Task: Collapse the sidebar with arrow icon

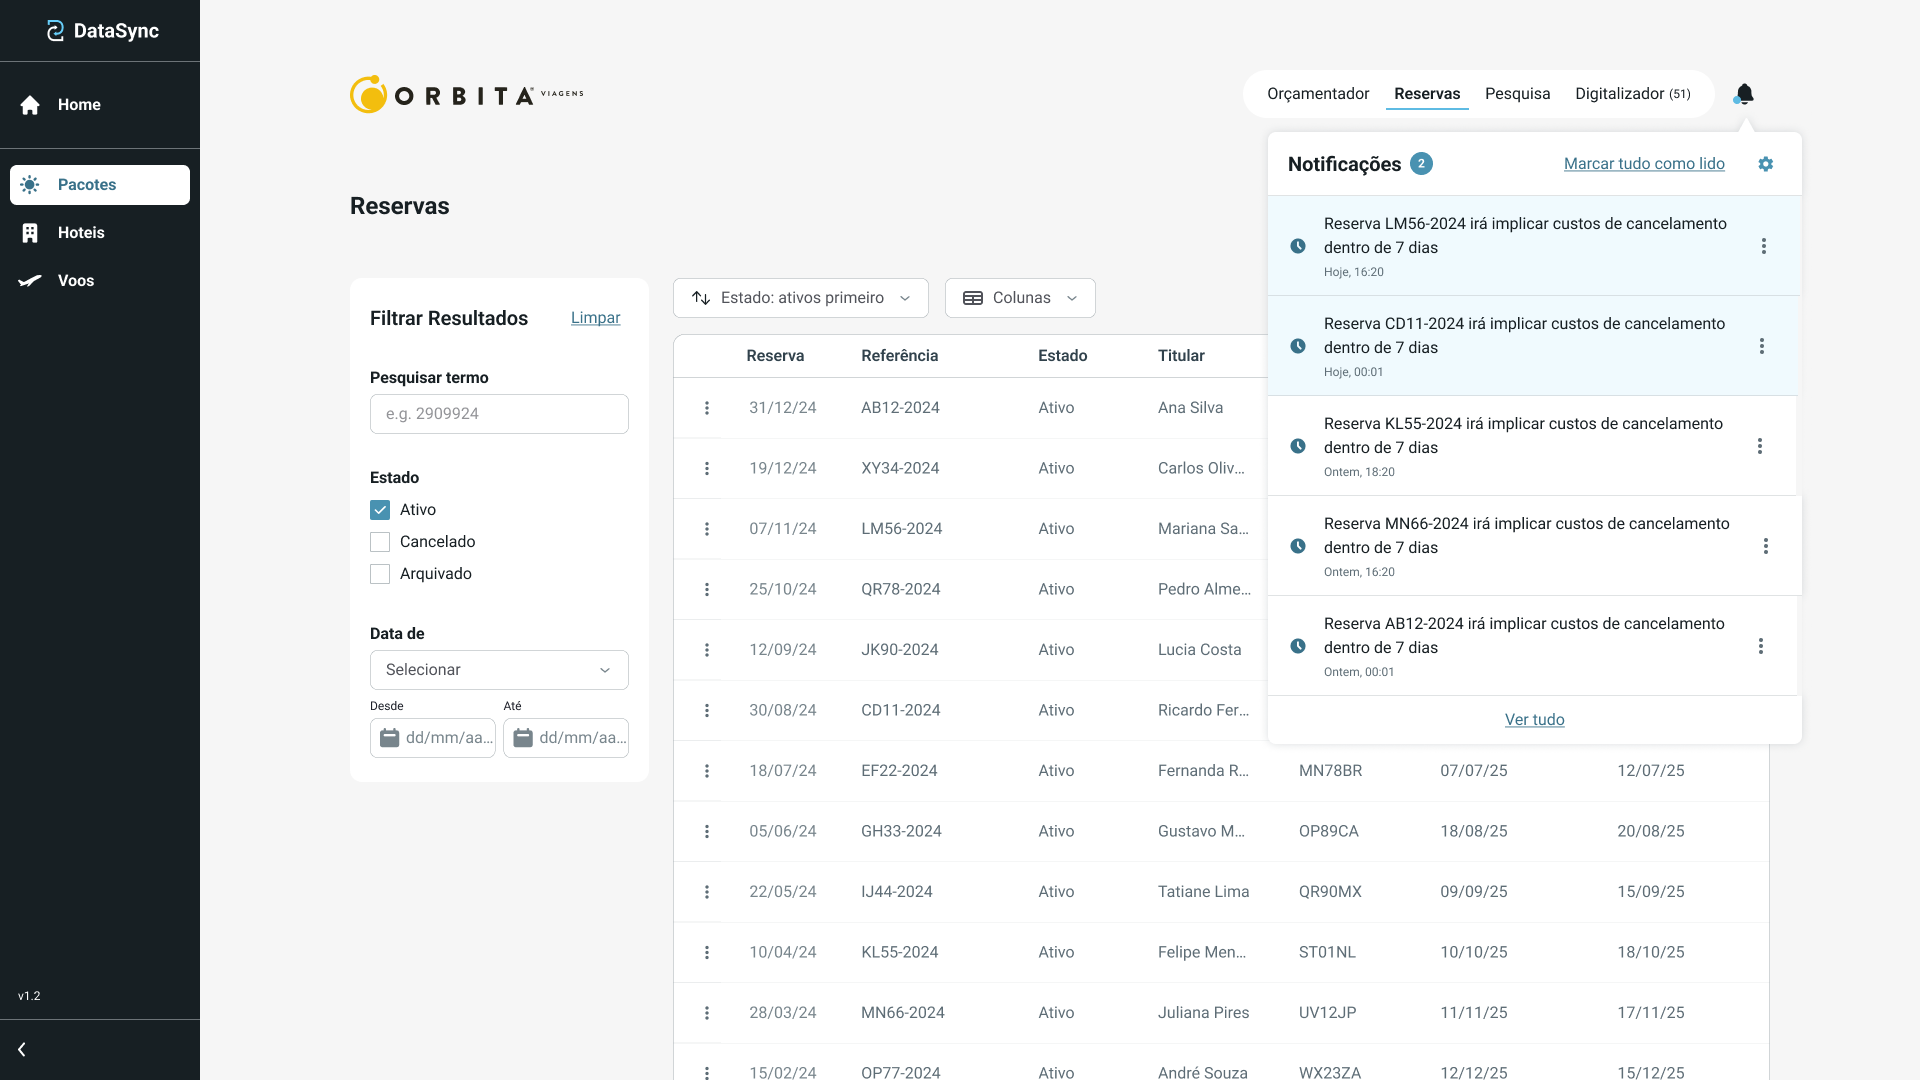Action: pyautogui.click(x=22, y=1050)
